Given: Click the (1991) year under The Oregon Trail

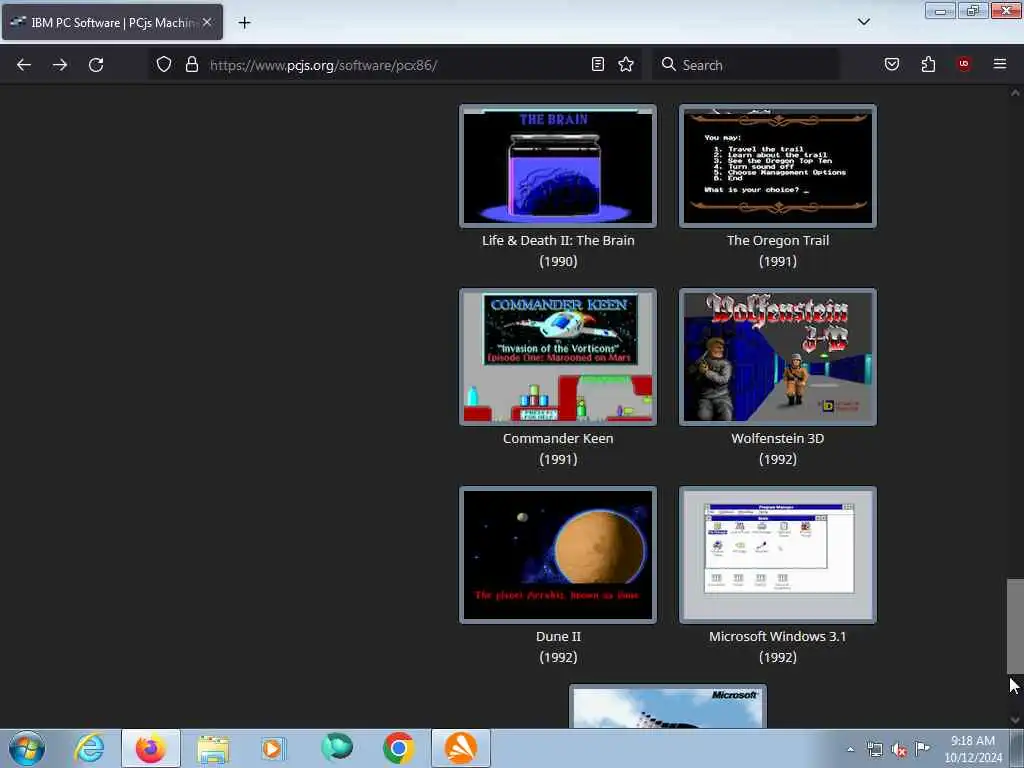Looking at the screenshot, I should click(x=778, y=261).
